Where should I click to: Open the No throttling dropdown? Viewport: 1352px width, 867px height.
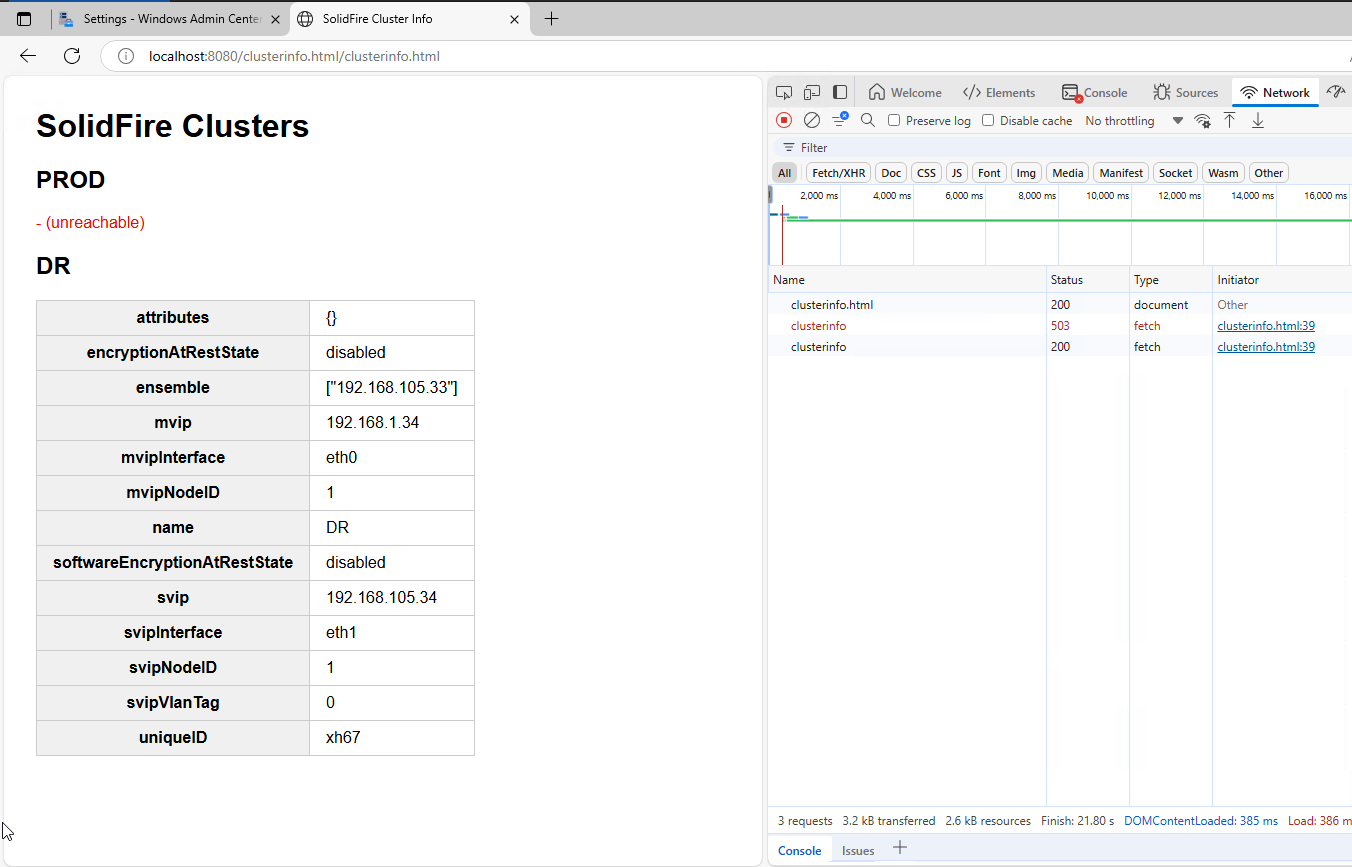1134,121
